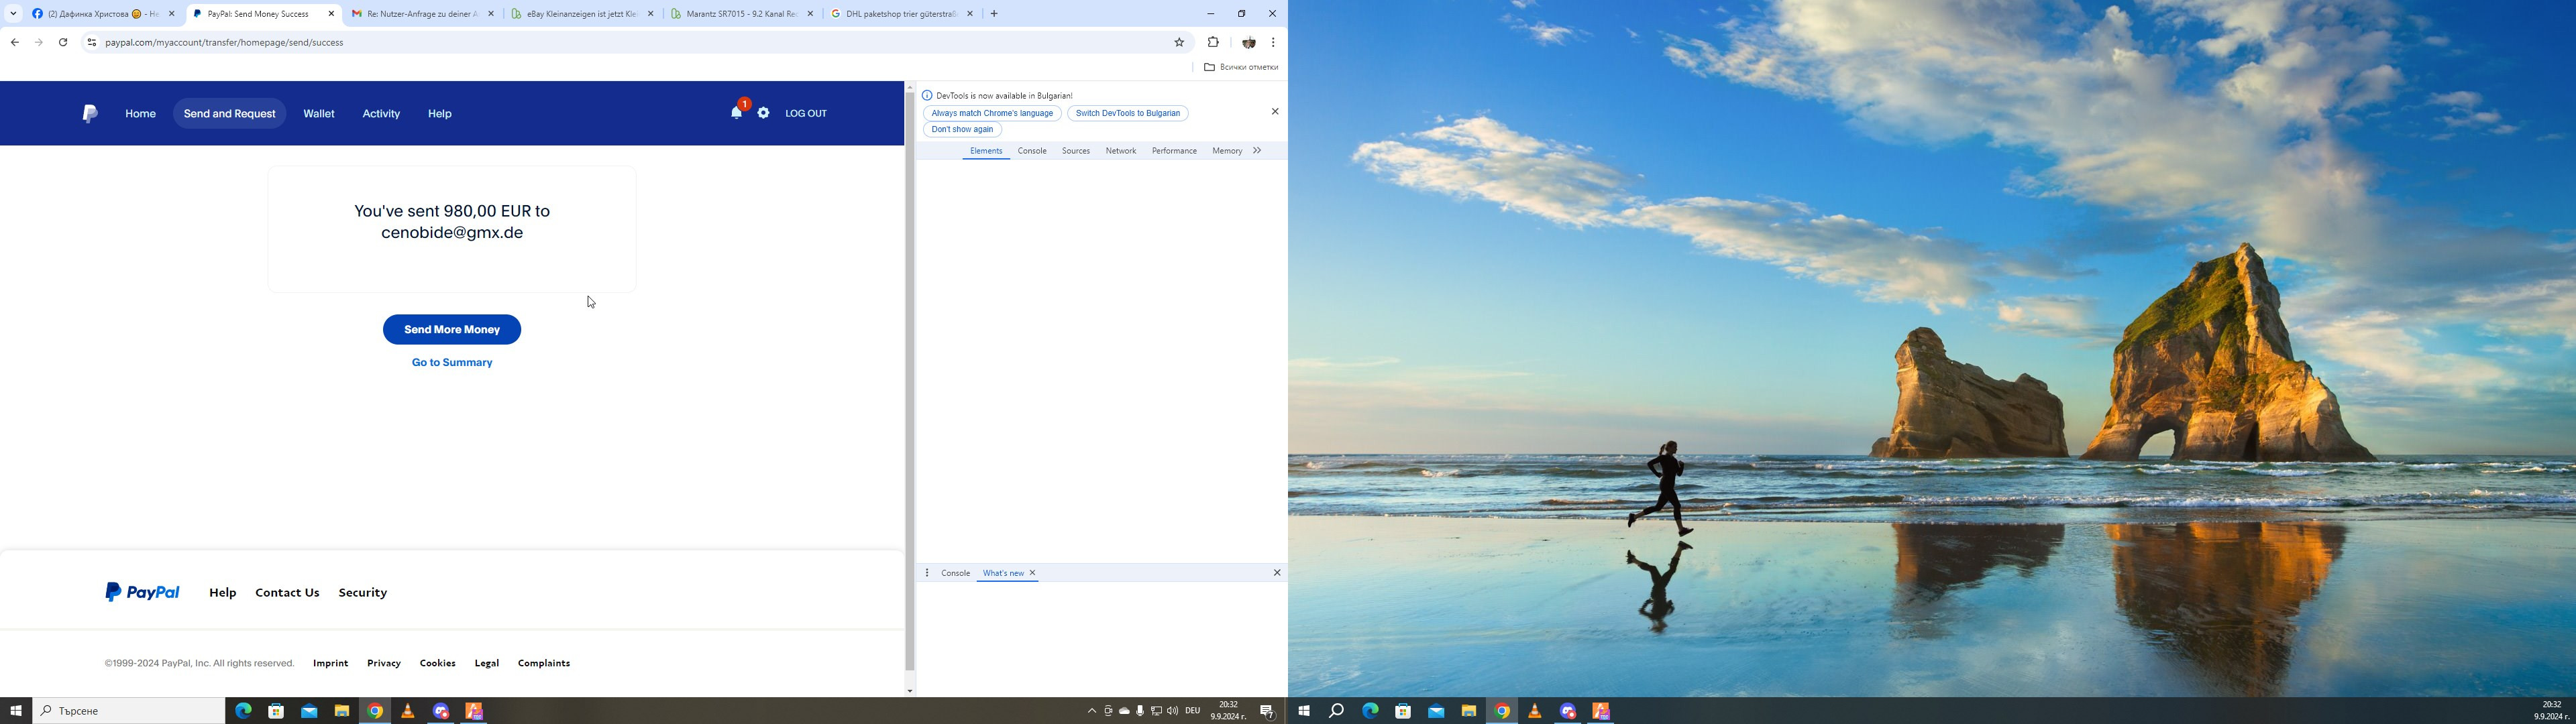Open the Wallet menu item

pyautogui.click(x=319, y=114)
